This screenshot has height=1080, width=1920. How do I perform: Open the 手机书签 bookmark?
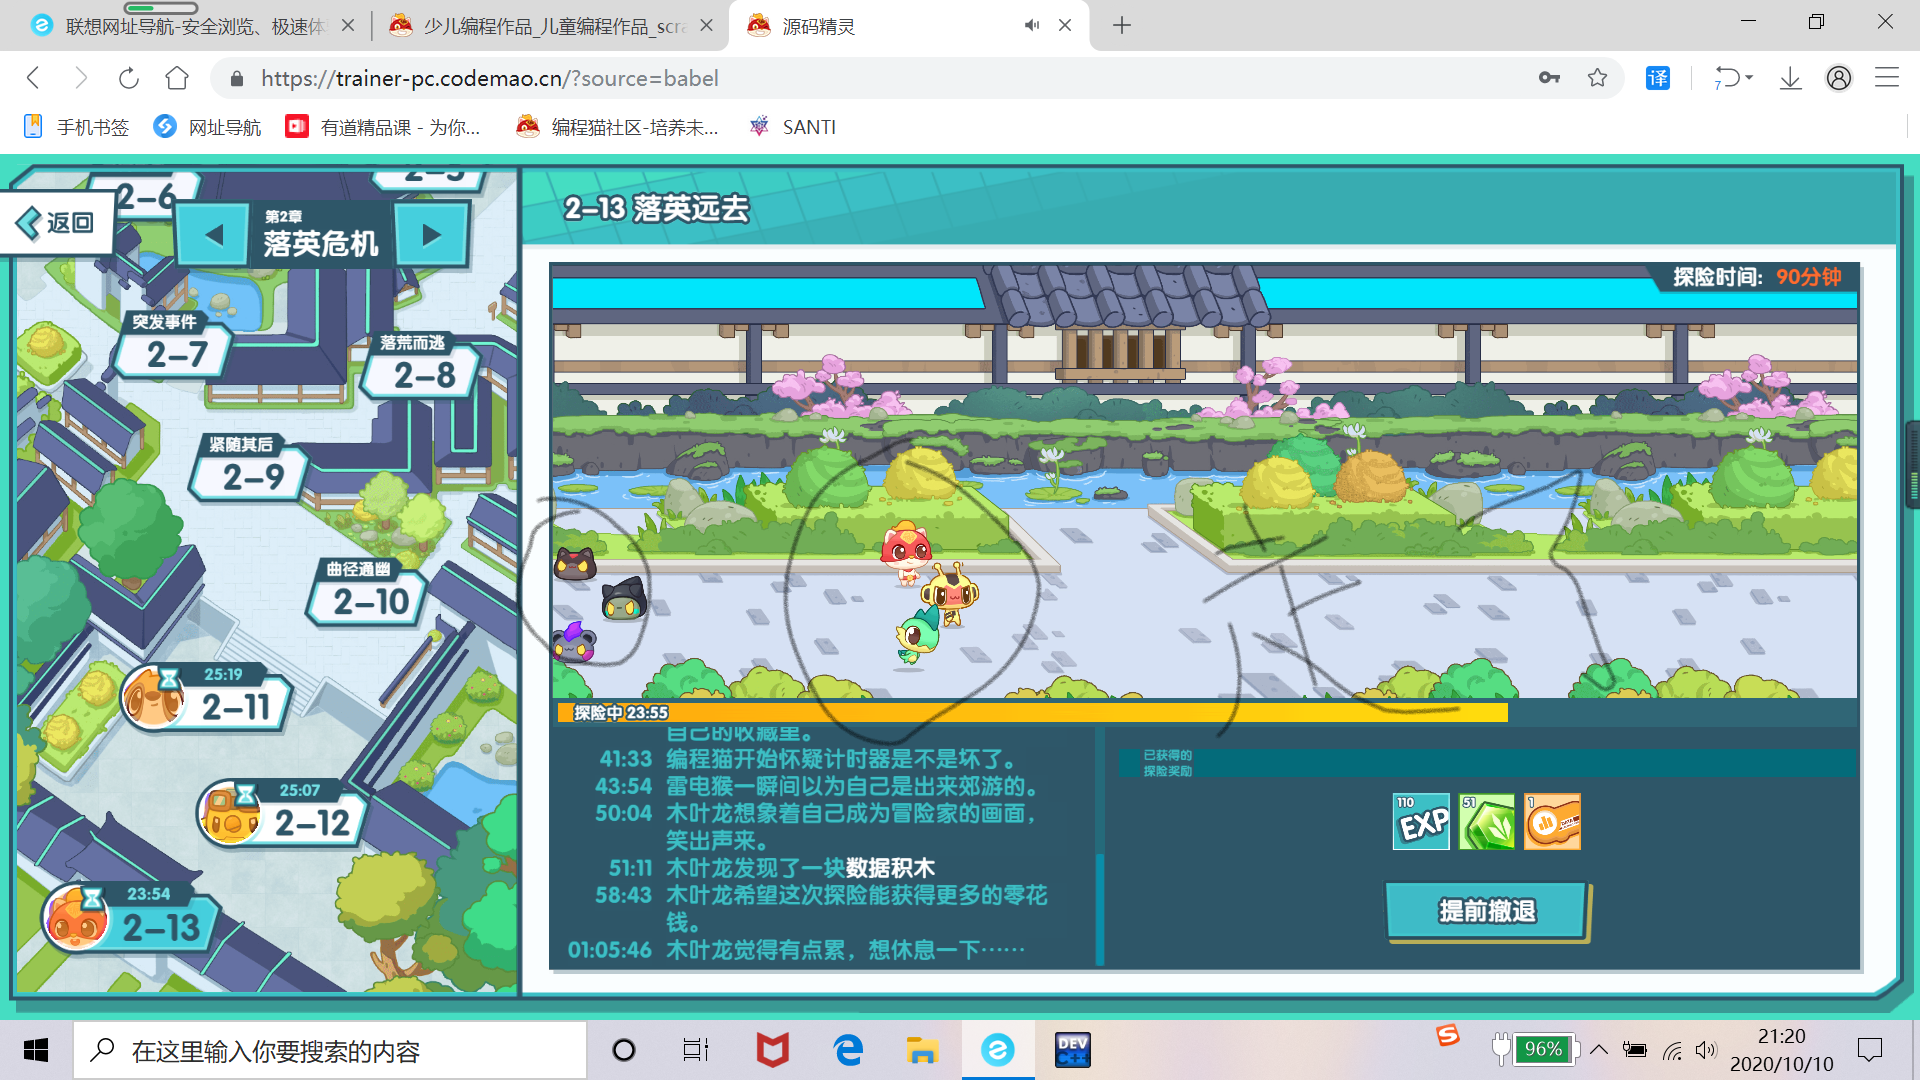click(x=76, y=127)
